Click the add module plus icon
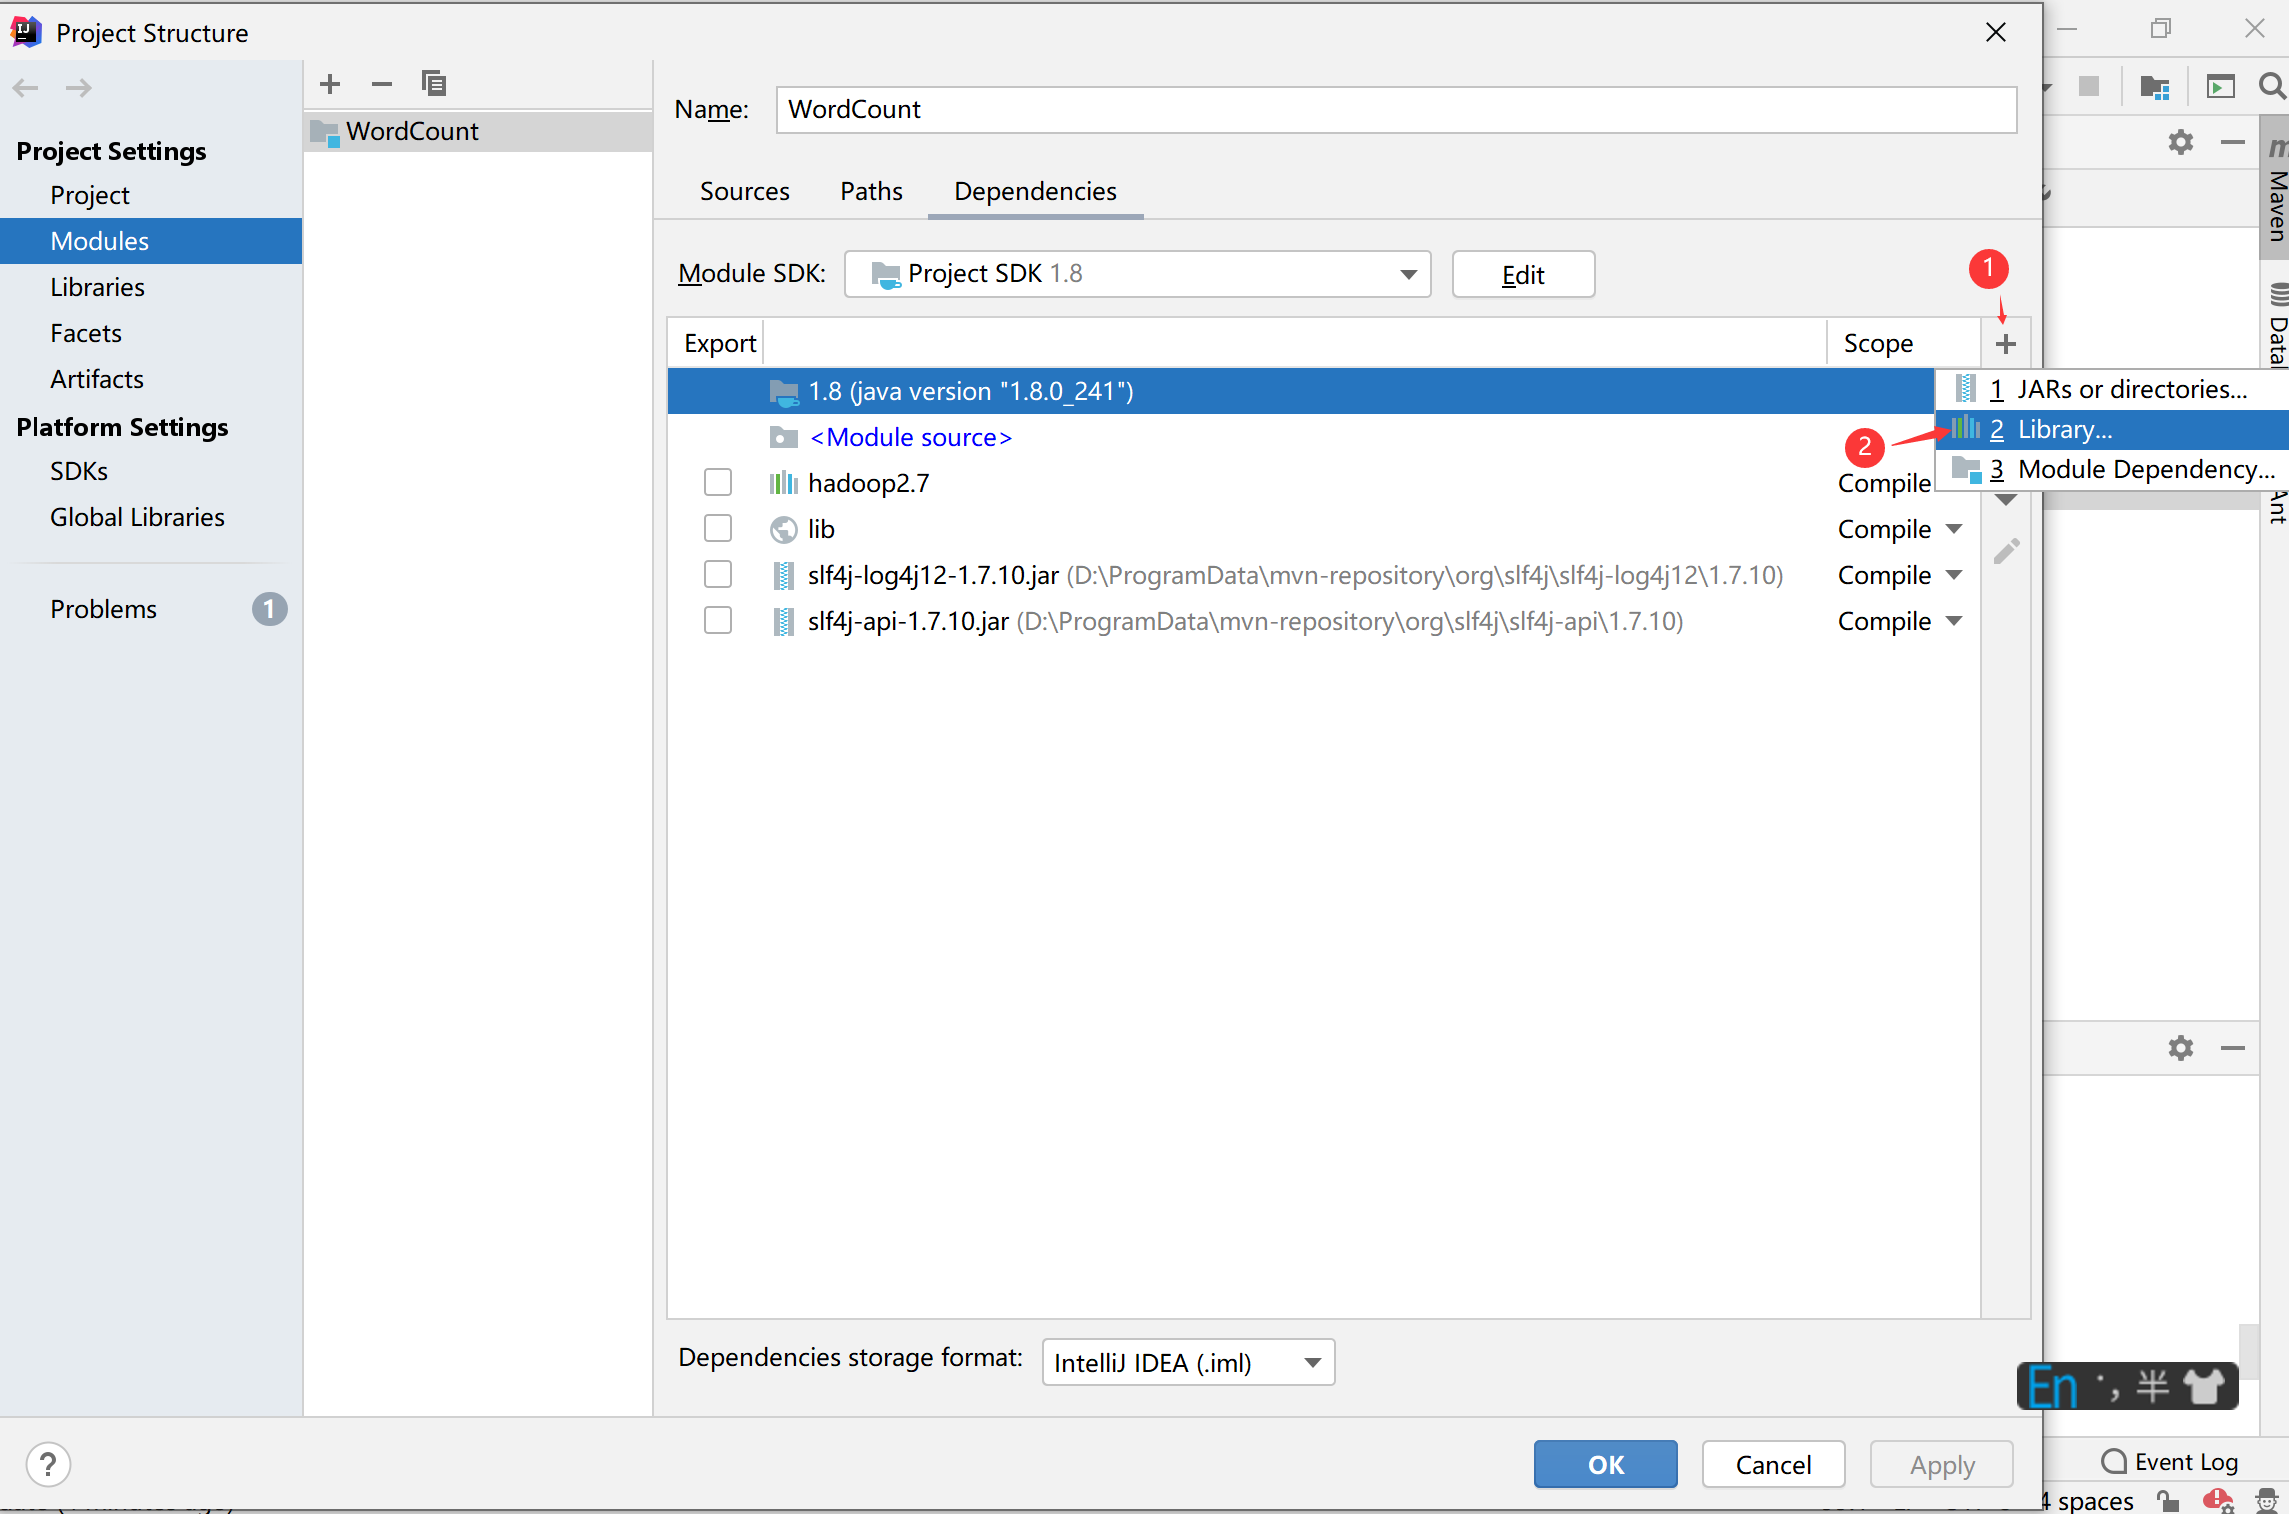Image resolution: width=2289 pixels, height=1514 pixels. click(330, 84)
